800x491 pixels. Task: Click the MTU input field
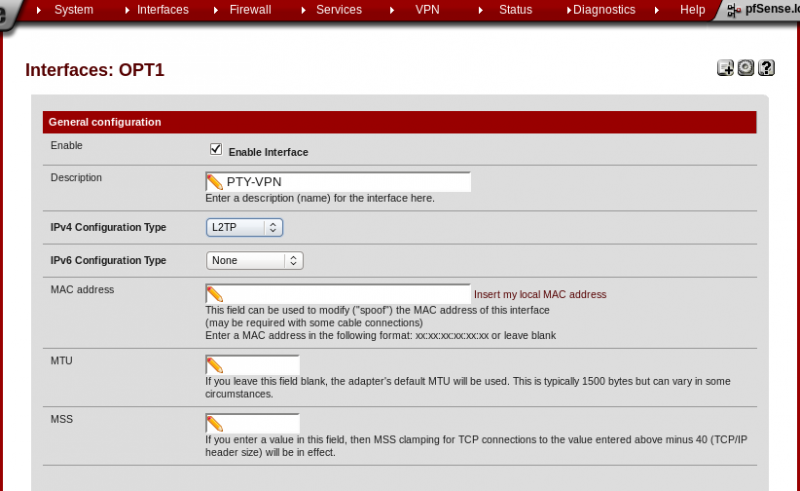[x=252, y=365]
